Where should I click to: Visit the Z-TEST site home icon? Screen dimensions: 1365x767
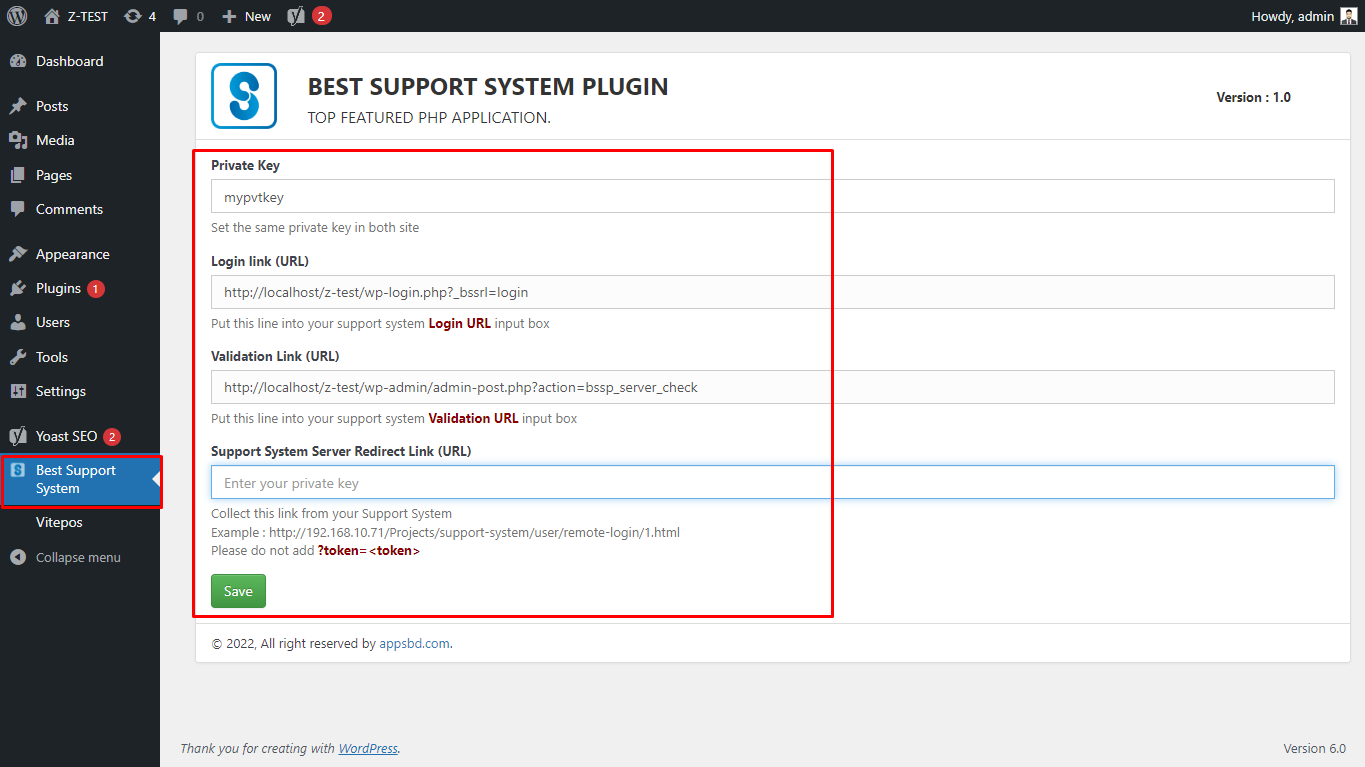coord(52,16)
